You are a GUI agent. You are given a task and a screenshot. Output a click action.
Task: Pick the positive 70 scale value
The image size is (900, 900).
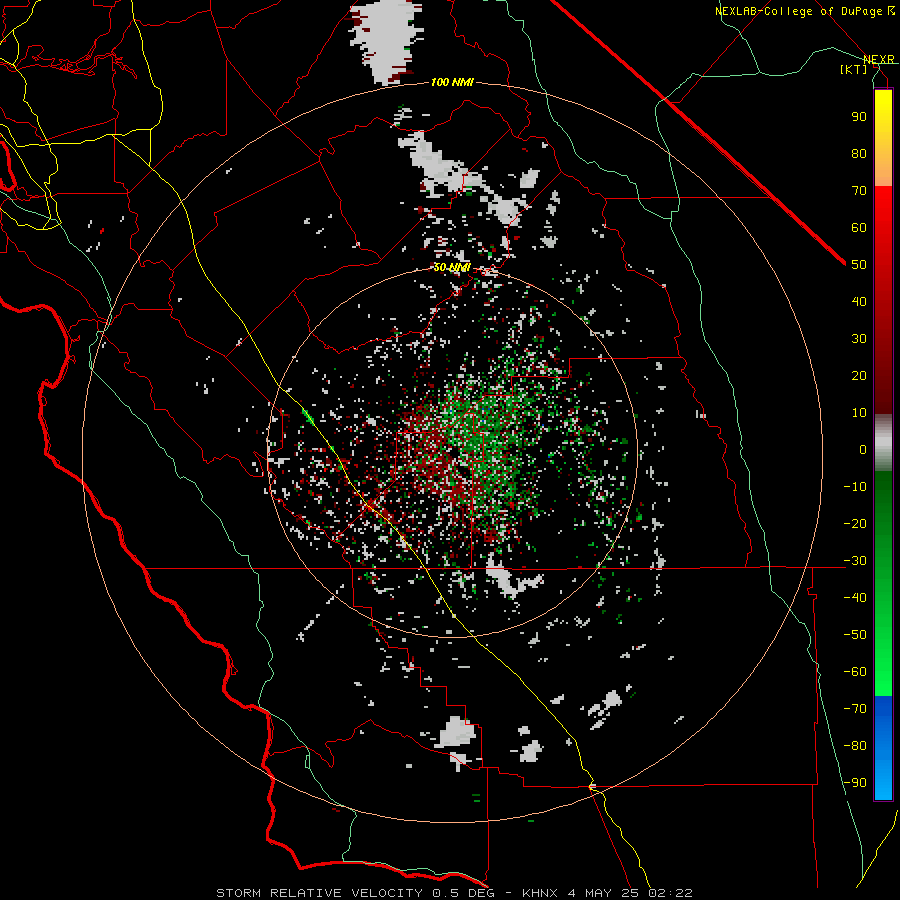859,191
